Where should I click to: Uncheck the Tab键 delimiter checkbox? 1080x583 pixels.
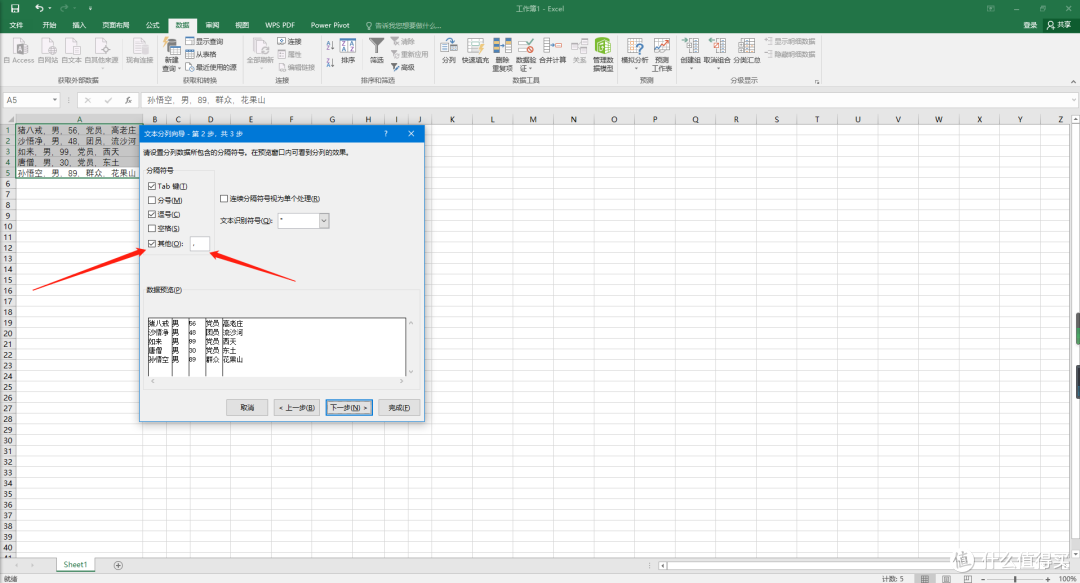coord(152,186)
